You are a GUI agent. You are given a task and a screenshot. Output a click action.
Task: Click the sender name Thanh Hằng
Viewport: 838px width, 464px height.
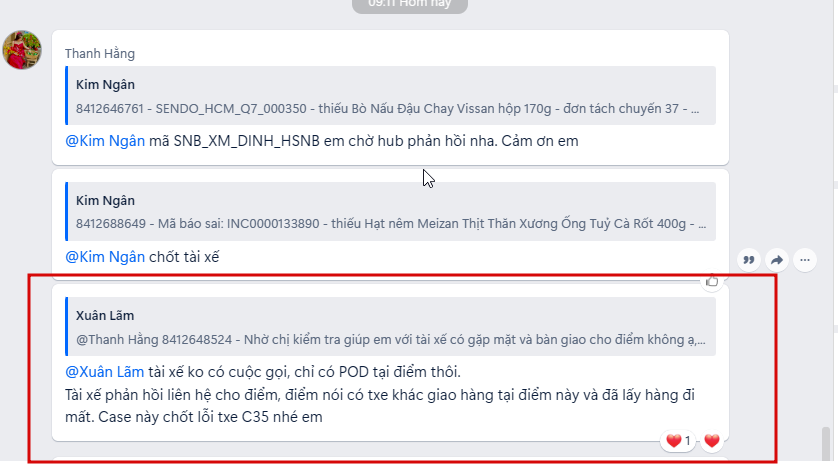(x=100, y=53)
